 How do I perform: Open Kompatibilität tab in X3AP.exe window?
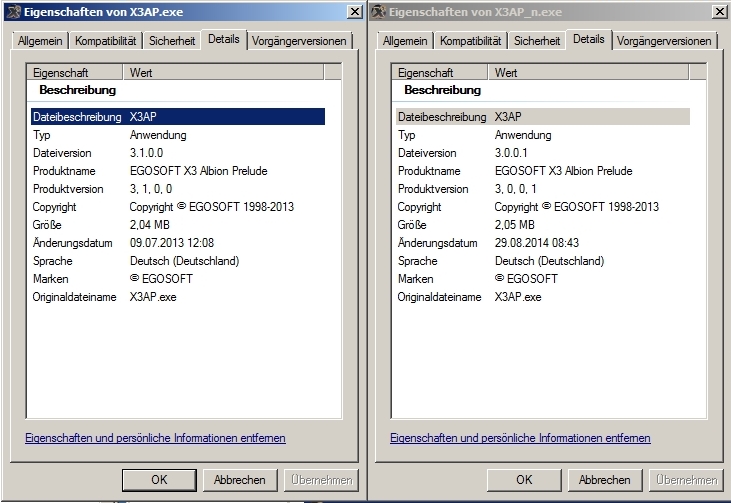click(105, 41)
